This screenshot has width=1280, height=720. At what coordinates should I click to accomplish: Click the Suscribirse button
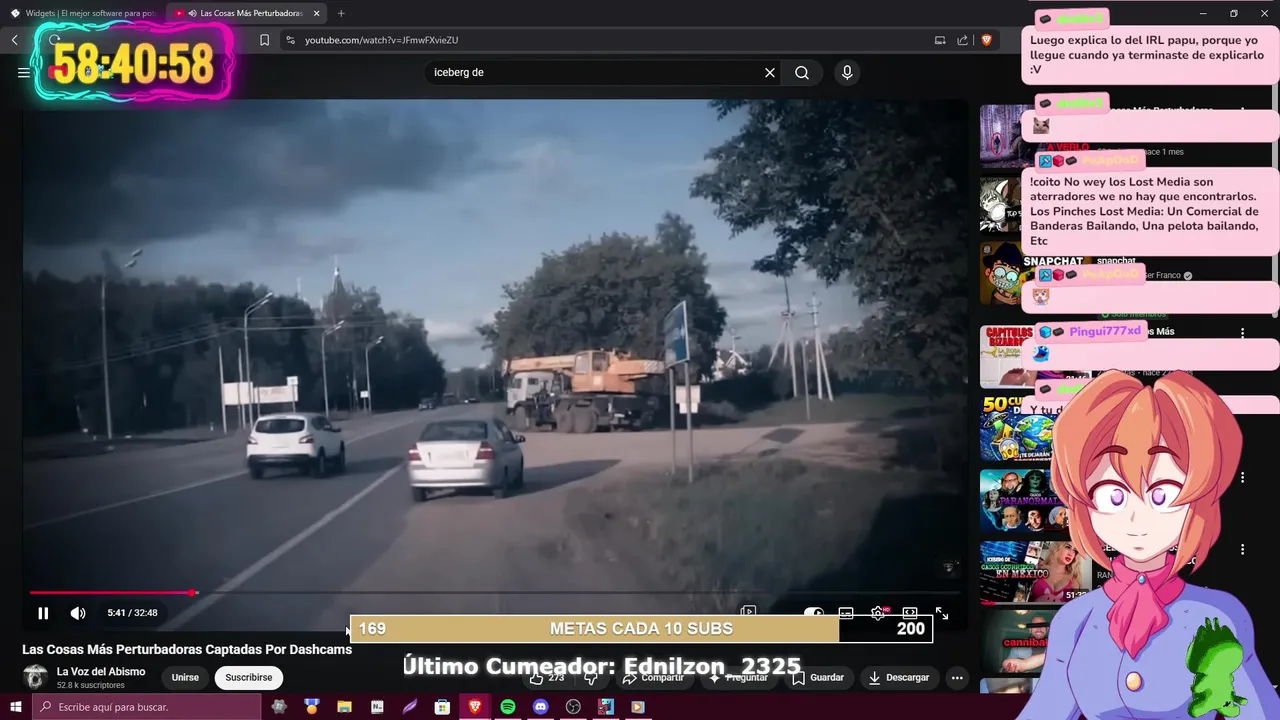(x=248, y=677)
